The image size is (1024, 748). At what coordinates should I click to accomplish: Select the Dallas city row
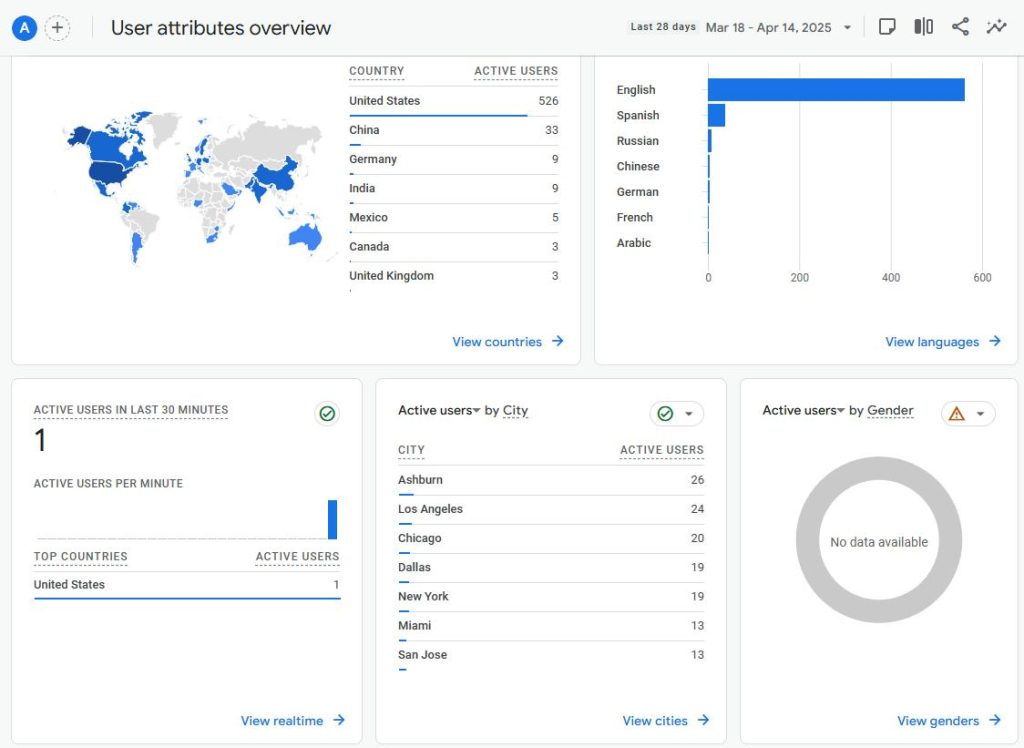[x=551, y=568]
